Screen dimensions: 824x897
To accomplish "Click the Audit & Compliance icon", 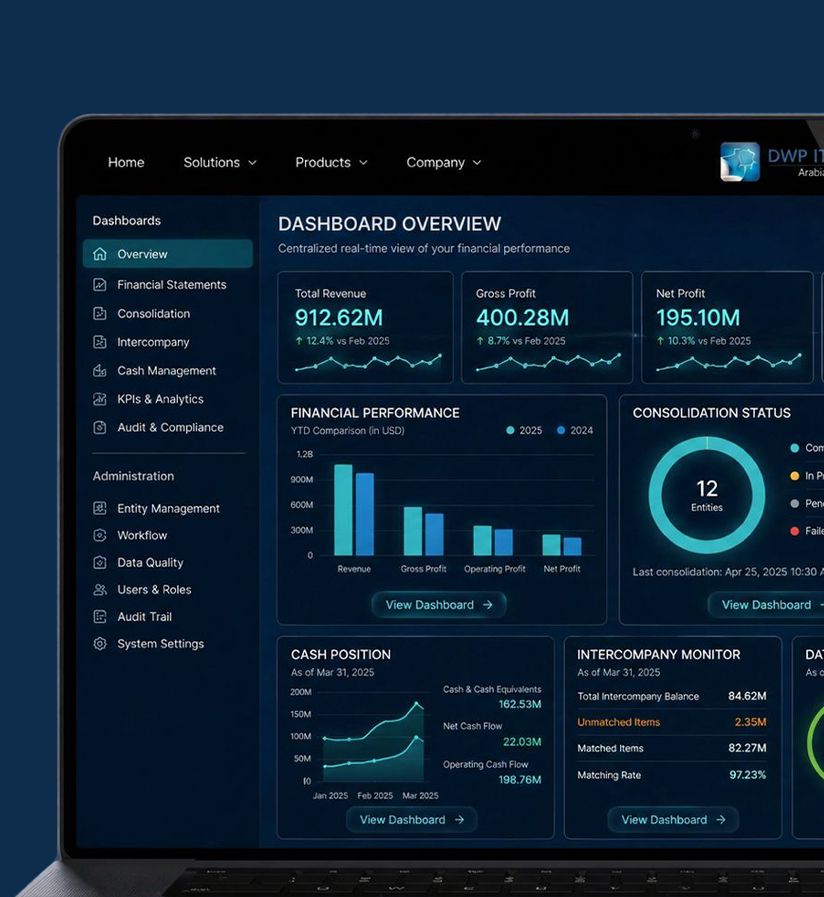I will (x=100, y=427).
